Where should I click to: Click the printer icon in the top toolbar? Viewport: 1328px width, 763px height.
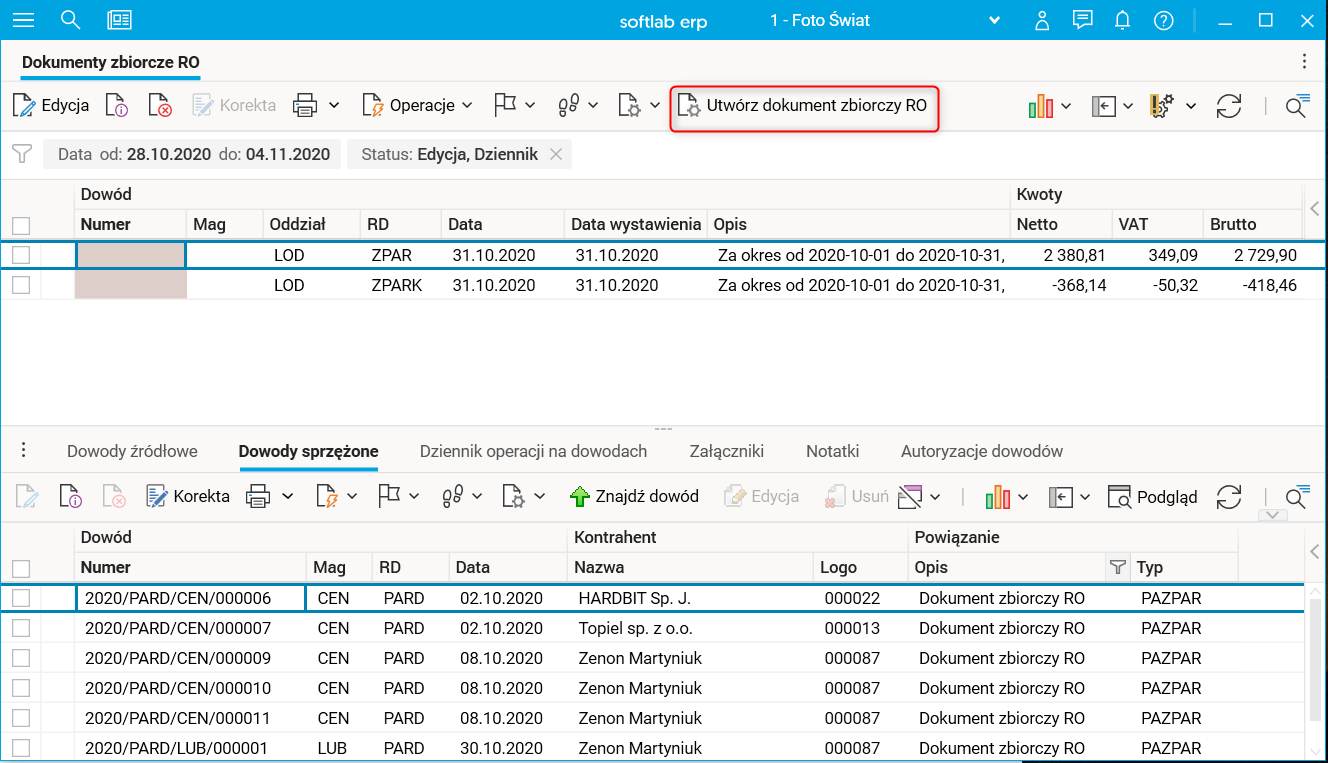point(305,105)
